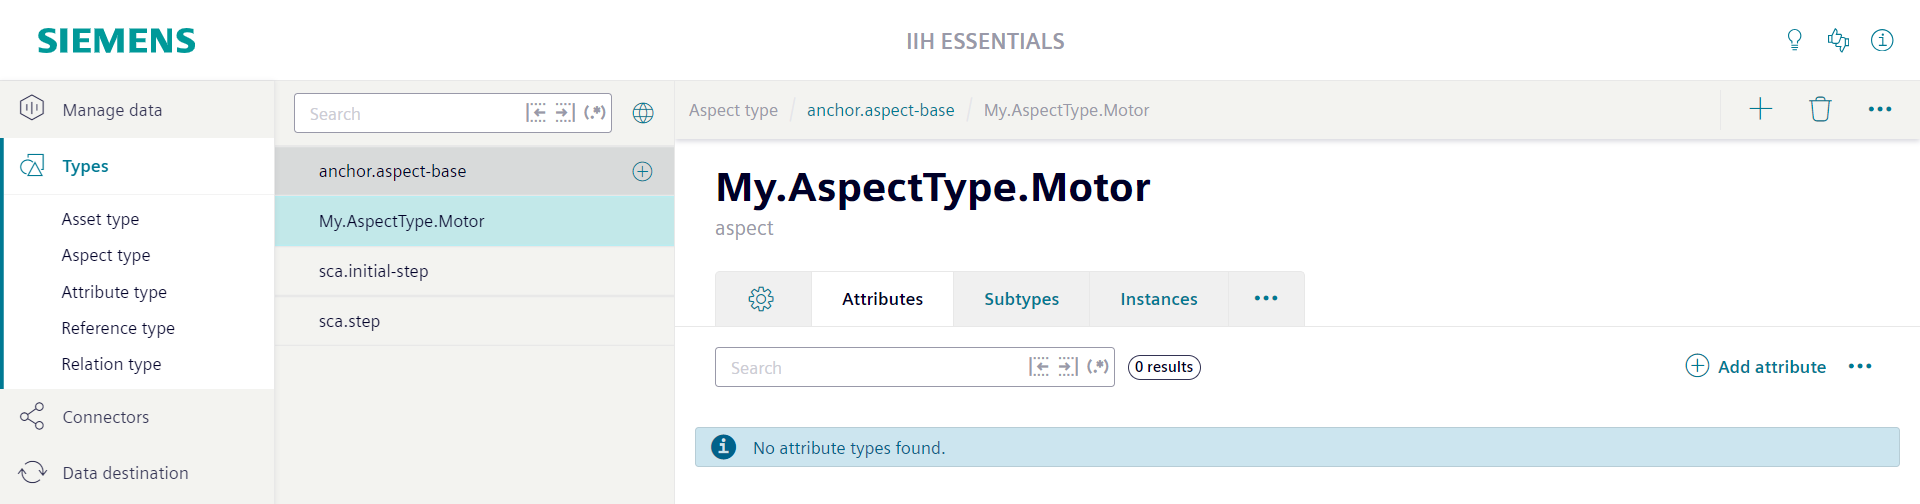
Task: Go to Aspect type in sidebar
Action: click(106, 255)
